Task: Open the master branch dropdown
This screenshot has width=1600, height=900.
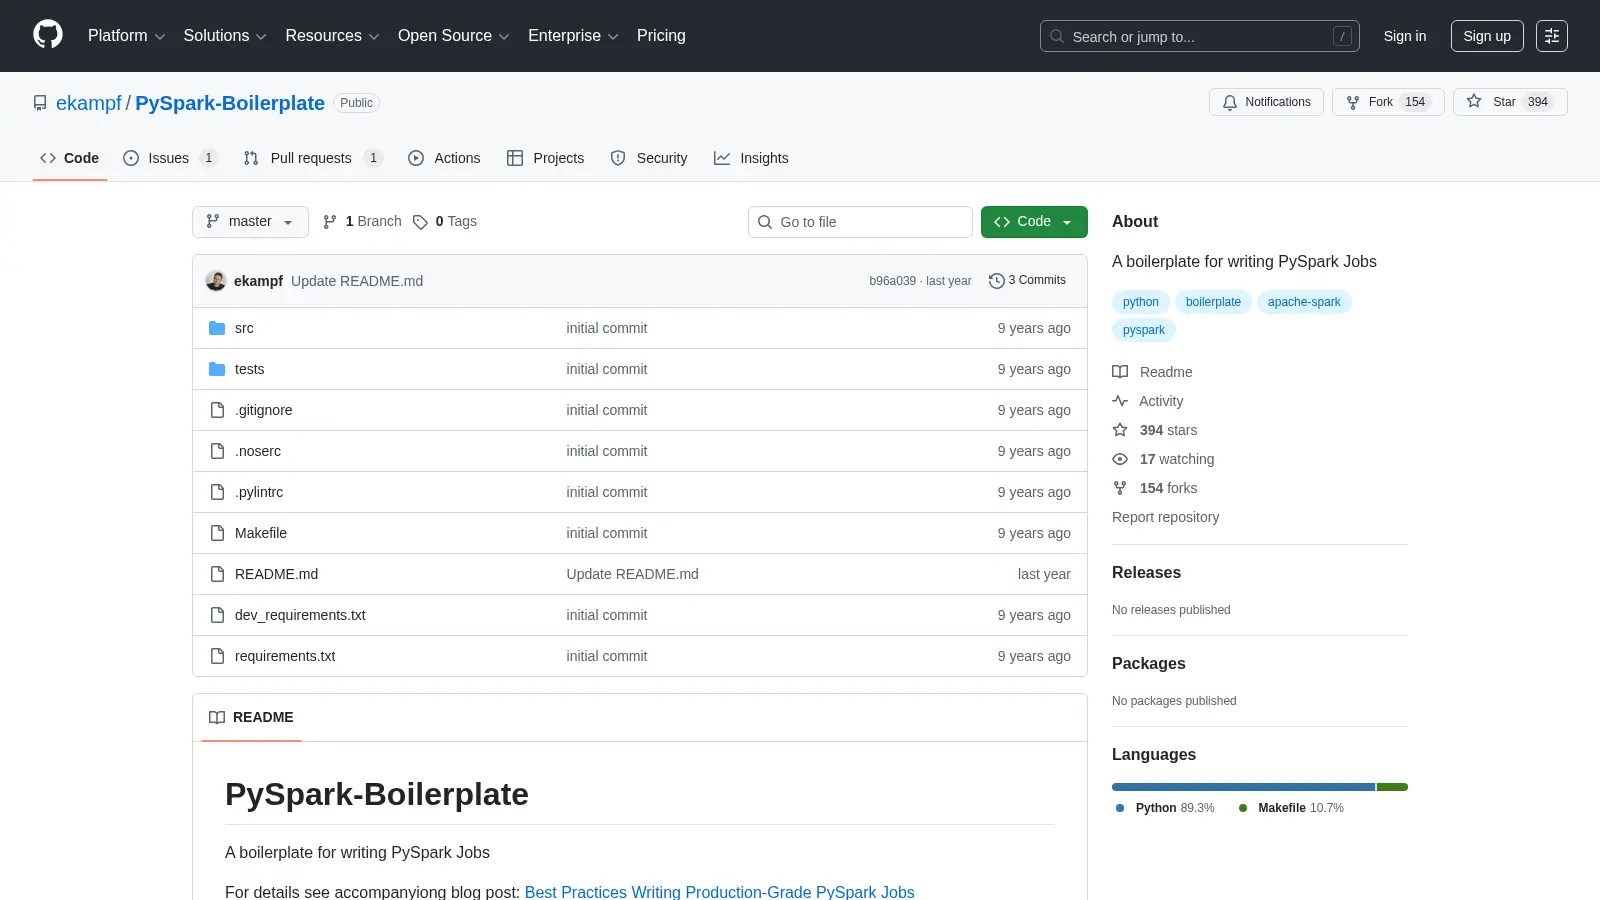Action: (x=250, y=222)
